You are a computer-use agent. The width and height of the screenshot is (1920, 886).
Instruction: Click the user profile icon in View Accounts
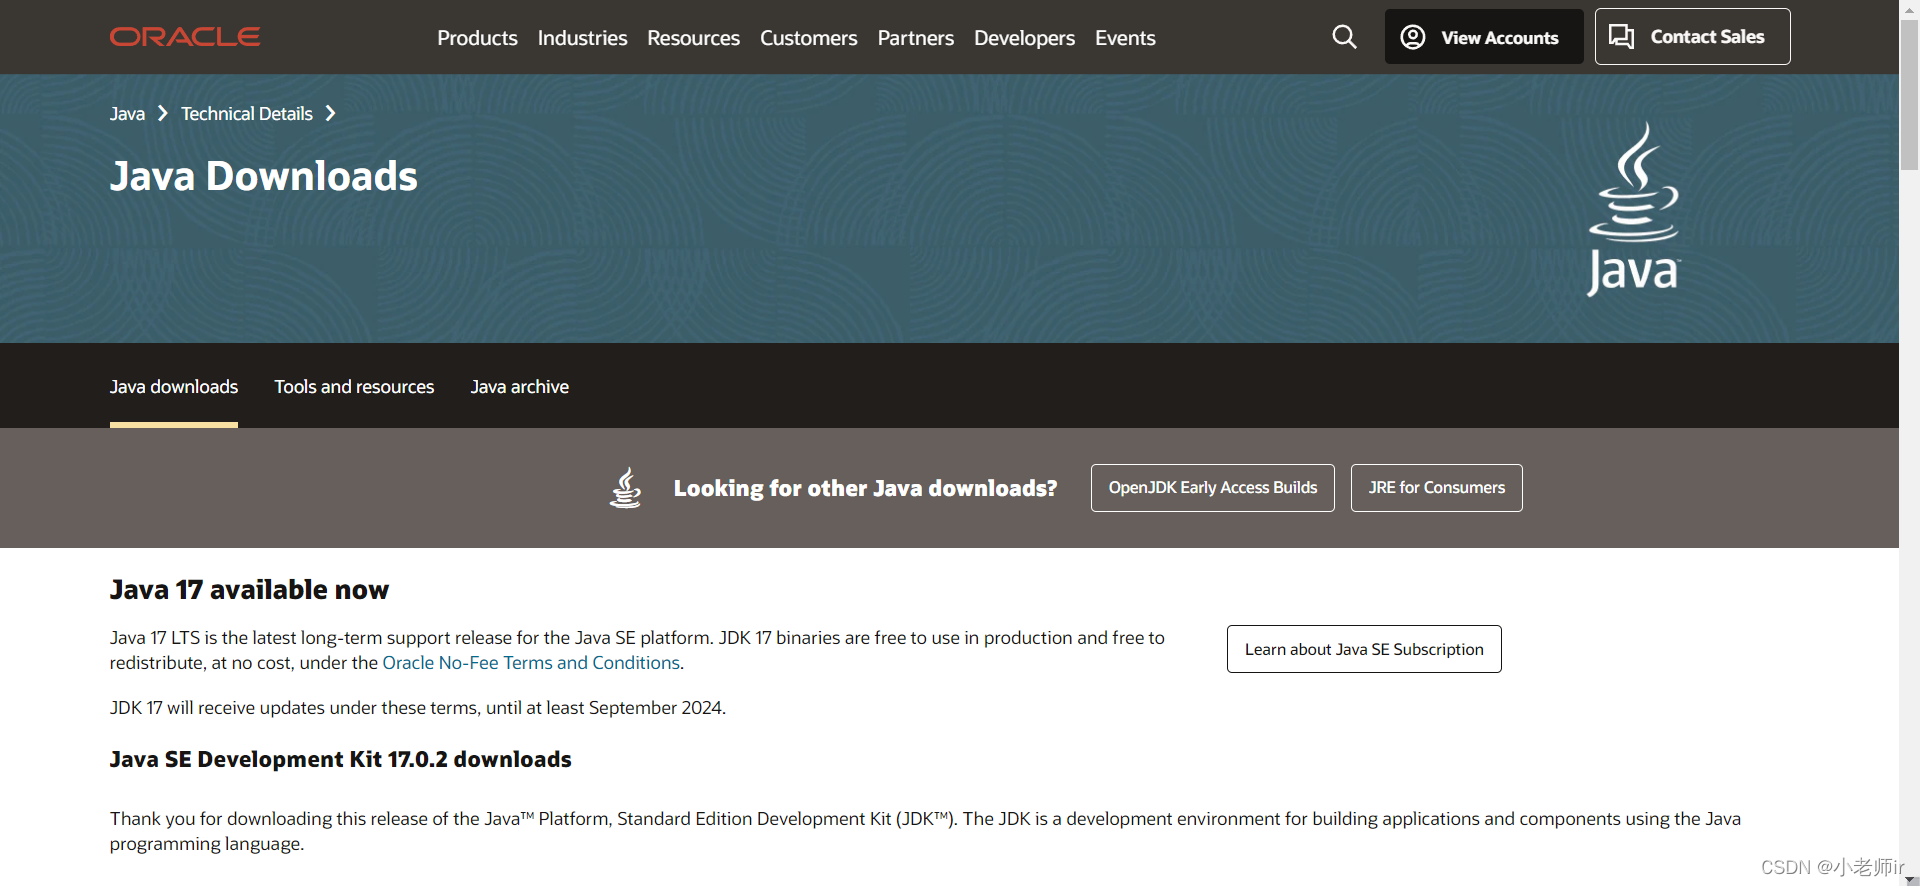pos(1412,37)
